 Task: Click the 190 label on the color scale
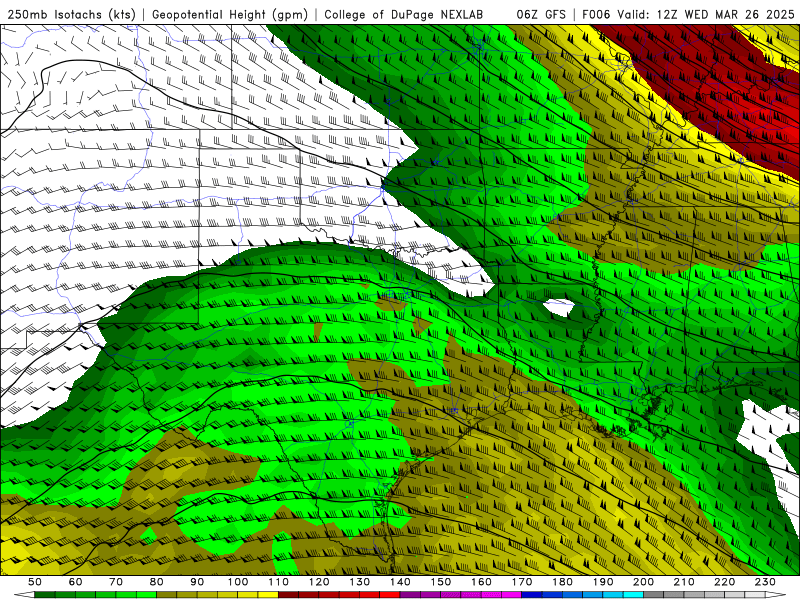coord(603,582)
